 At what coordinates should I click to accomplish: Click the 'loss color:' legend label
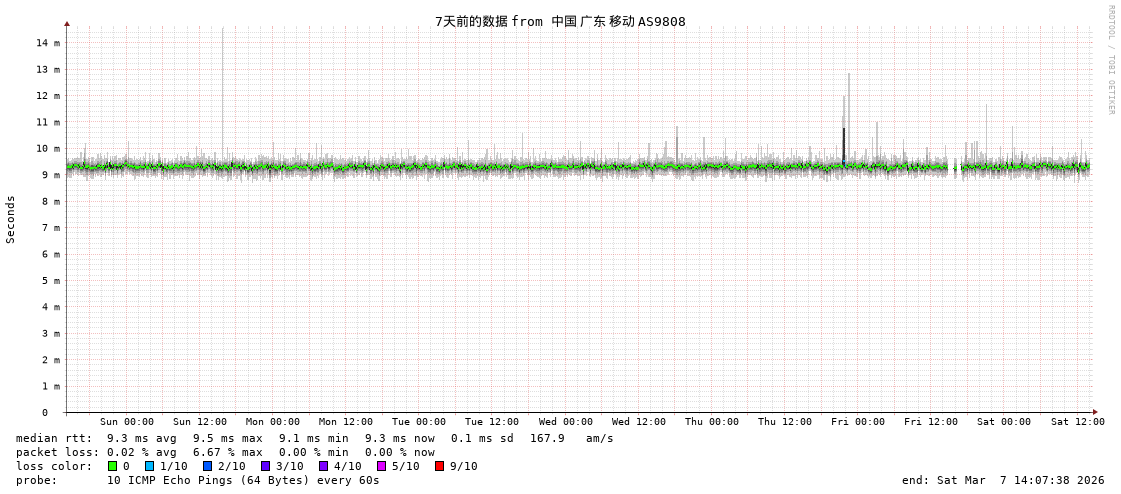coord(54,466)
